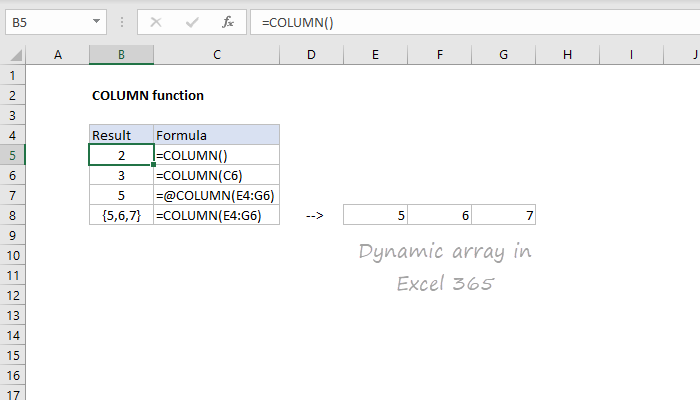
Task: Click the --> arrow cell in column D
Action: (x=312, y=215)
